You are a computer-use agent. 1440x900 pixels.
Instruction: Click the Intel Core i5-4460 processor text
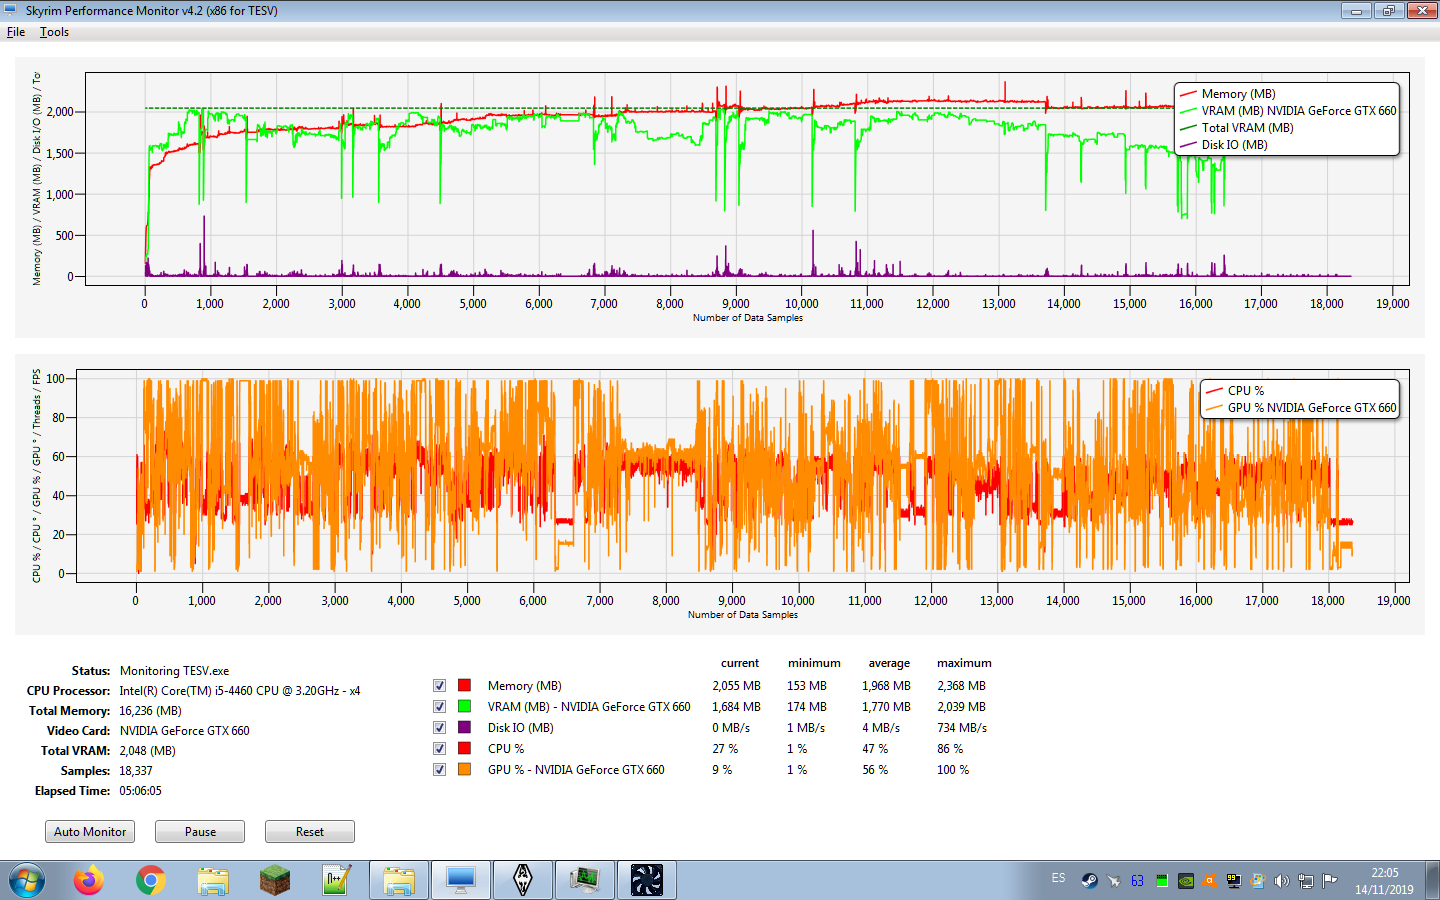click(x=240, y=691)
